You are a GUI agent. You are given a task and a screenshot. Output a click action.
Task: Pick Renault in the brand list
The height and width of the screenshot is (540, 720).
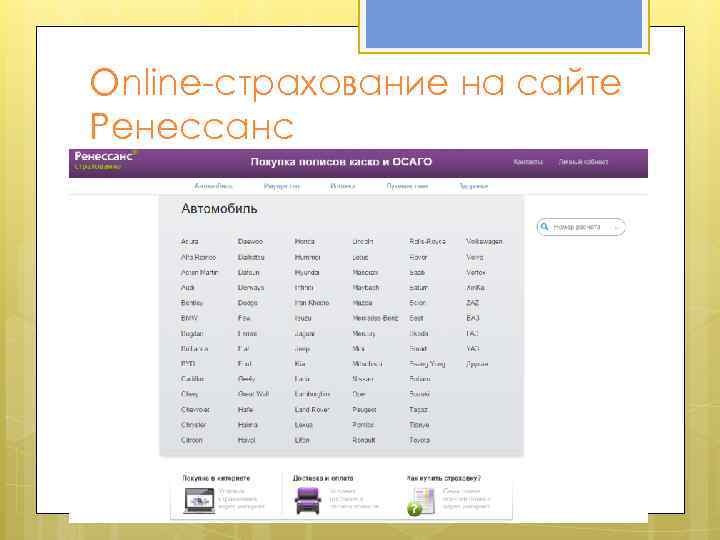364,440
